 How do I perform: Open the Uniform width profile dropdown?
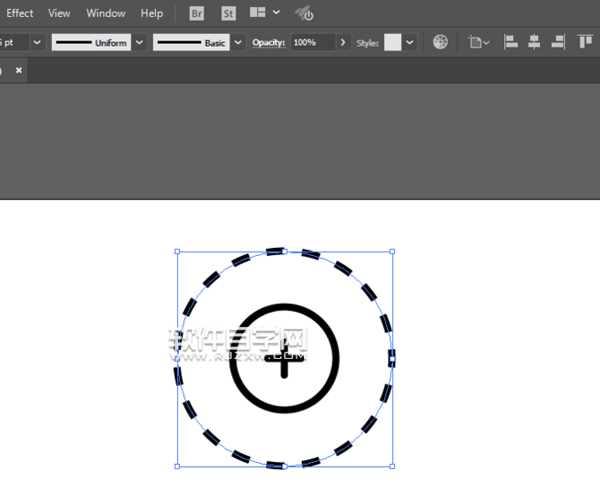pos(139,43)
